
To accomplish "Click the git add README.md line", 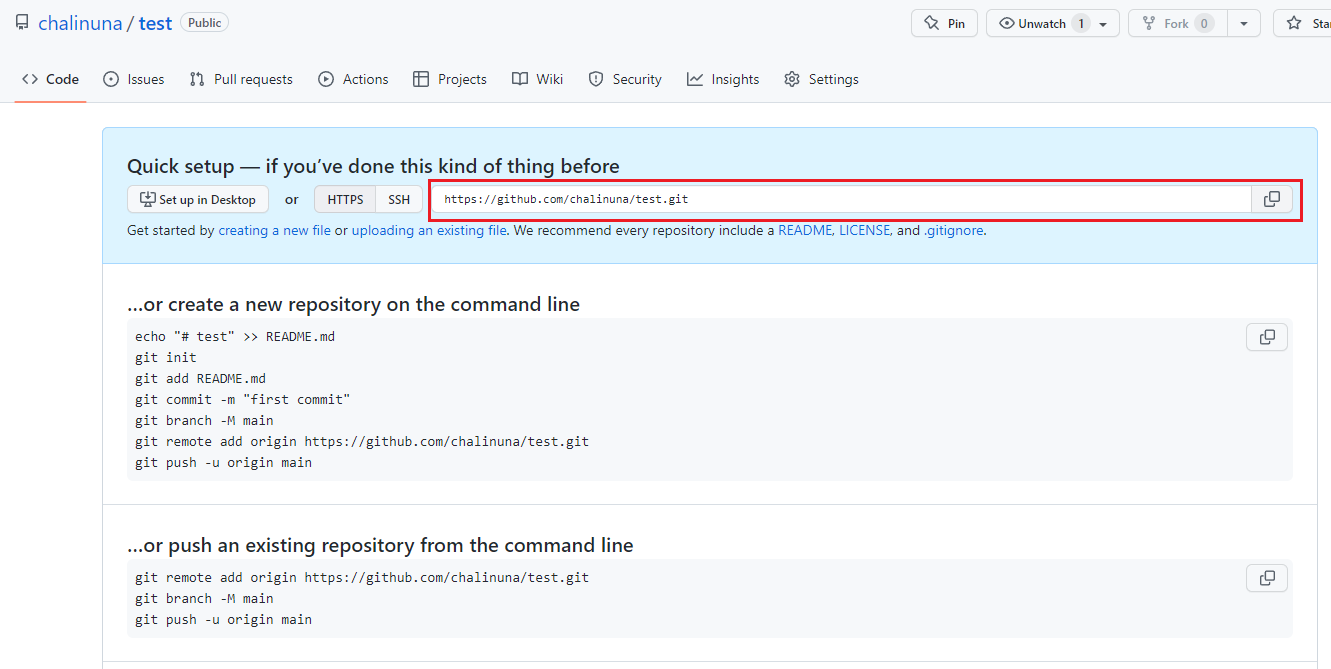I will point(200,379).
